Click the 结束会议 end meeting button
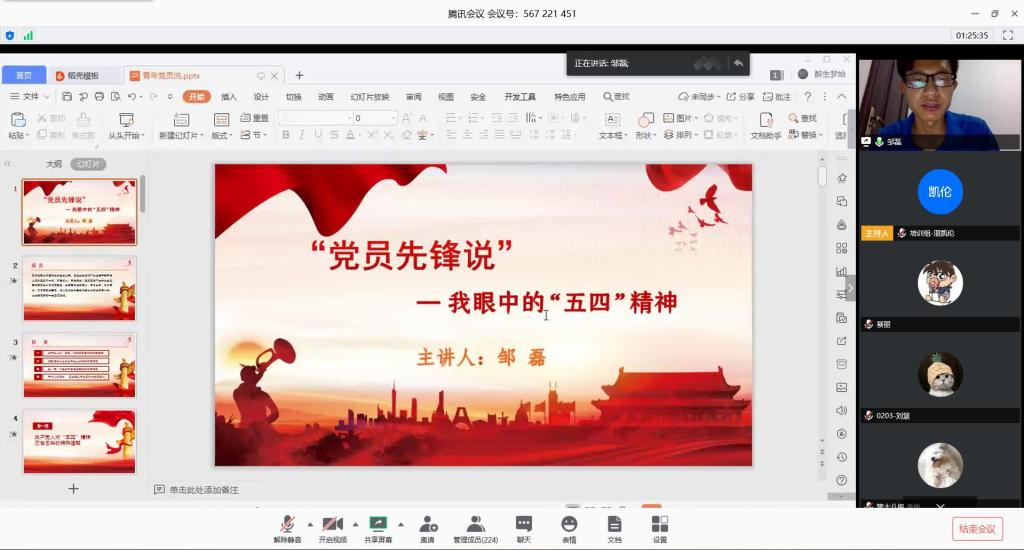 click(976, 529)
